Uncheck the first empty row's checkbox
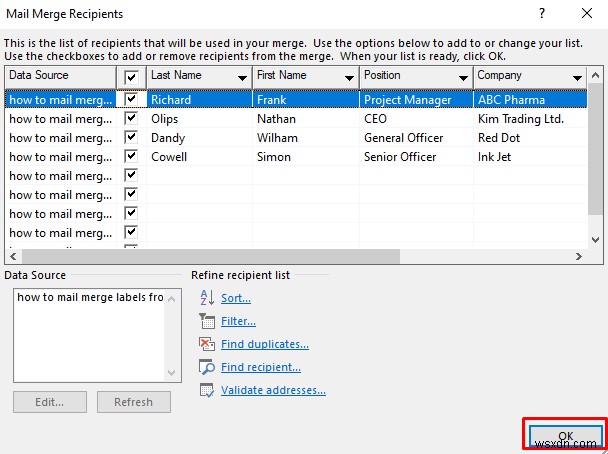The height and width of the screenshot is (454, 608). tap(131, 175)
